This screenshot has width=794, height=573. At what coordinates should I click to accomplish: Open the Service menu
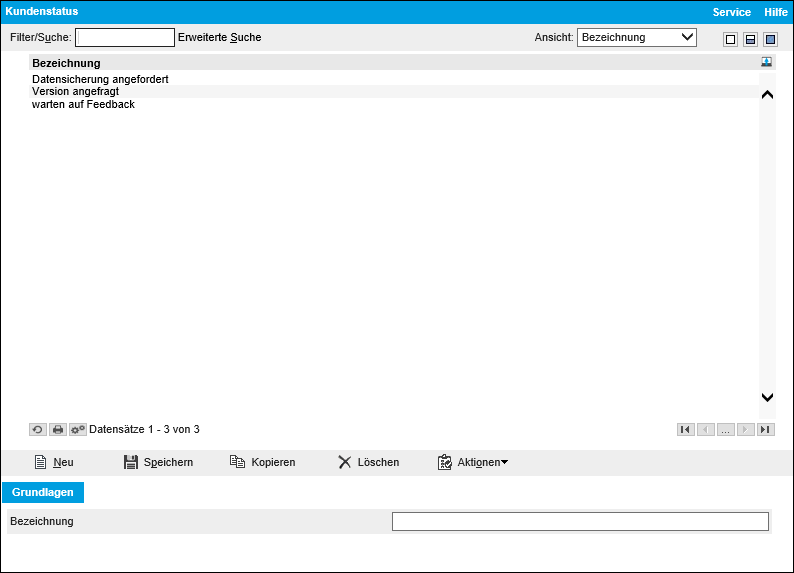pos(731,12)
